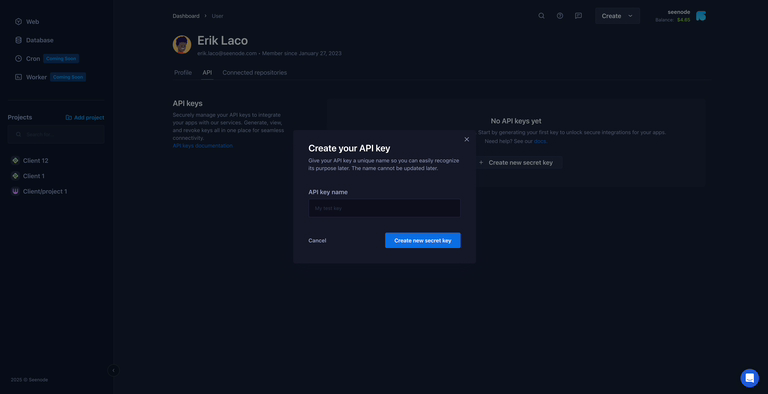Open the docs link in empty state

point(540,141)
